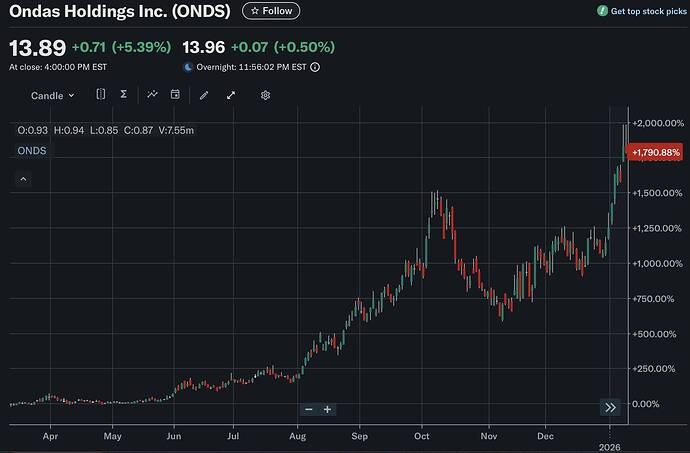Image resolution: width=690 pixels, height=453 pixels.
Task: Click the ONDS series label
Action: (32, 151)
